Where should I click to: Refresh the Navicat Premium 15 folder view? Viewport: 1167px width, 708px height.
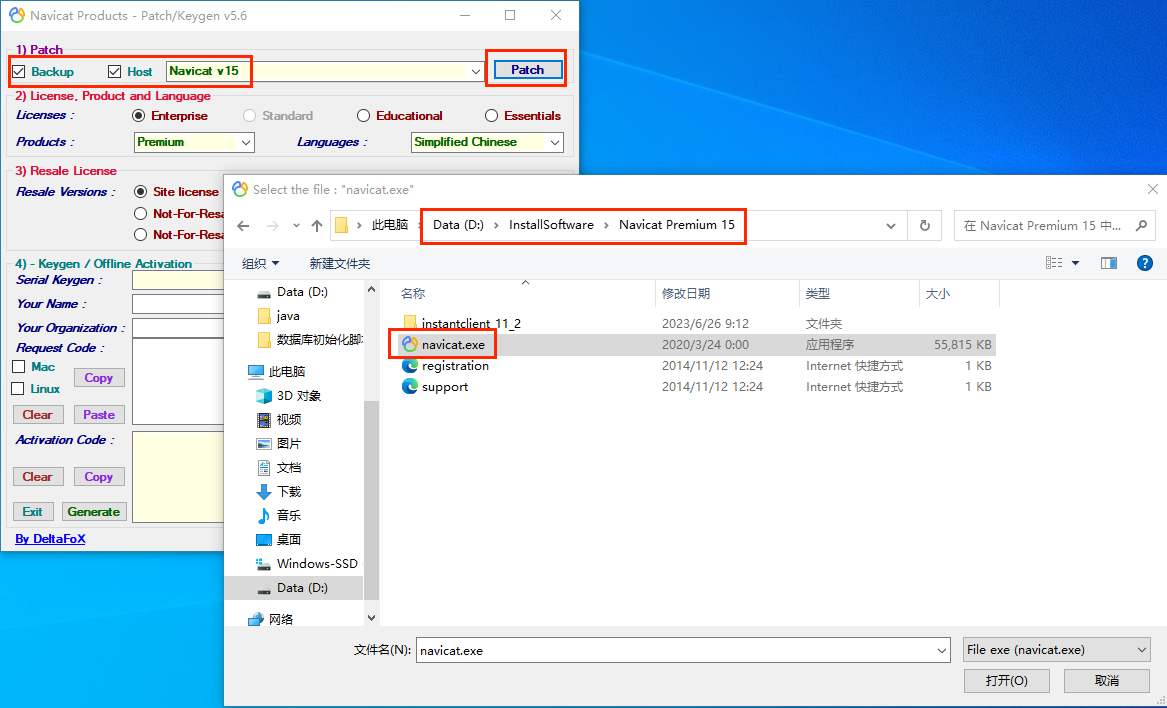pyautogui.click(x=924, y=226)
